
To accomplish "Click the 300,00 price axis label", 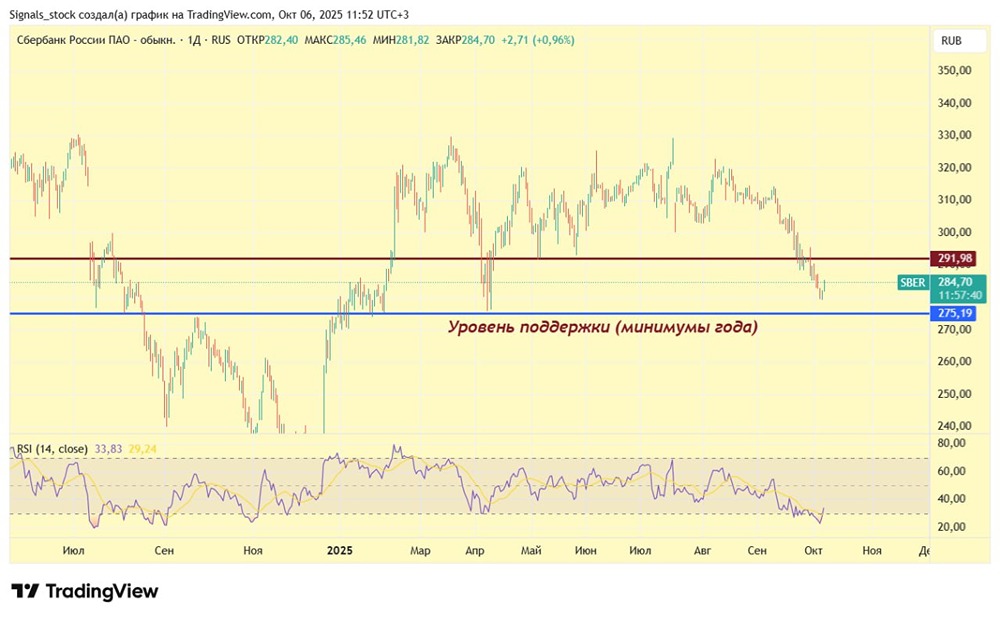I will [954, 232].
